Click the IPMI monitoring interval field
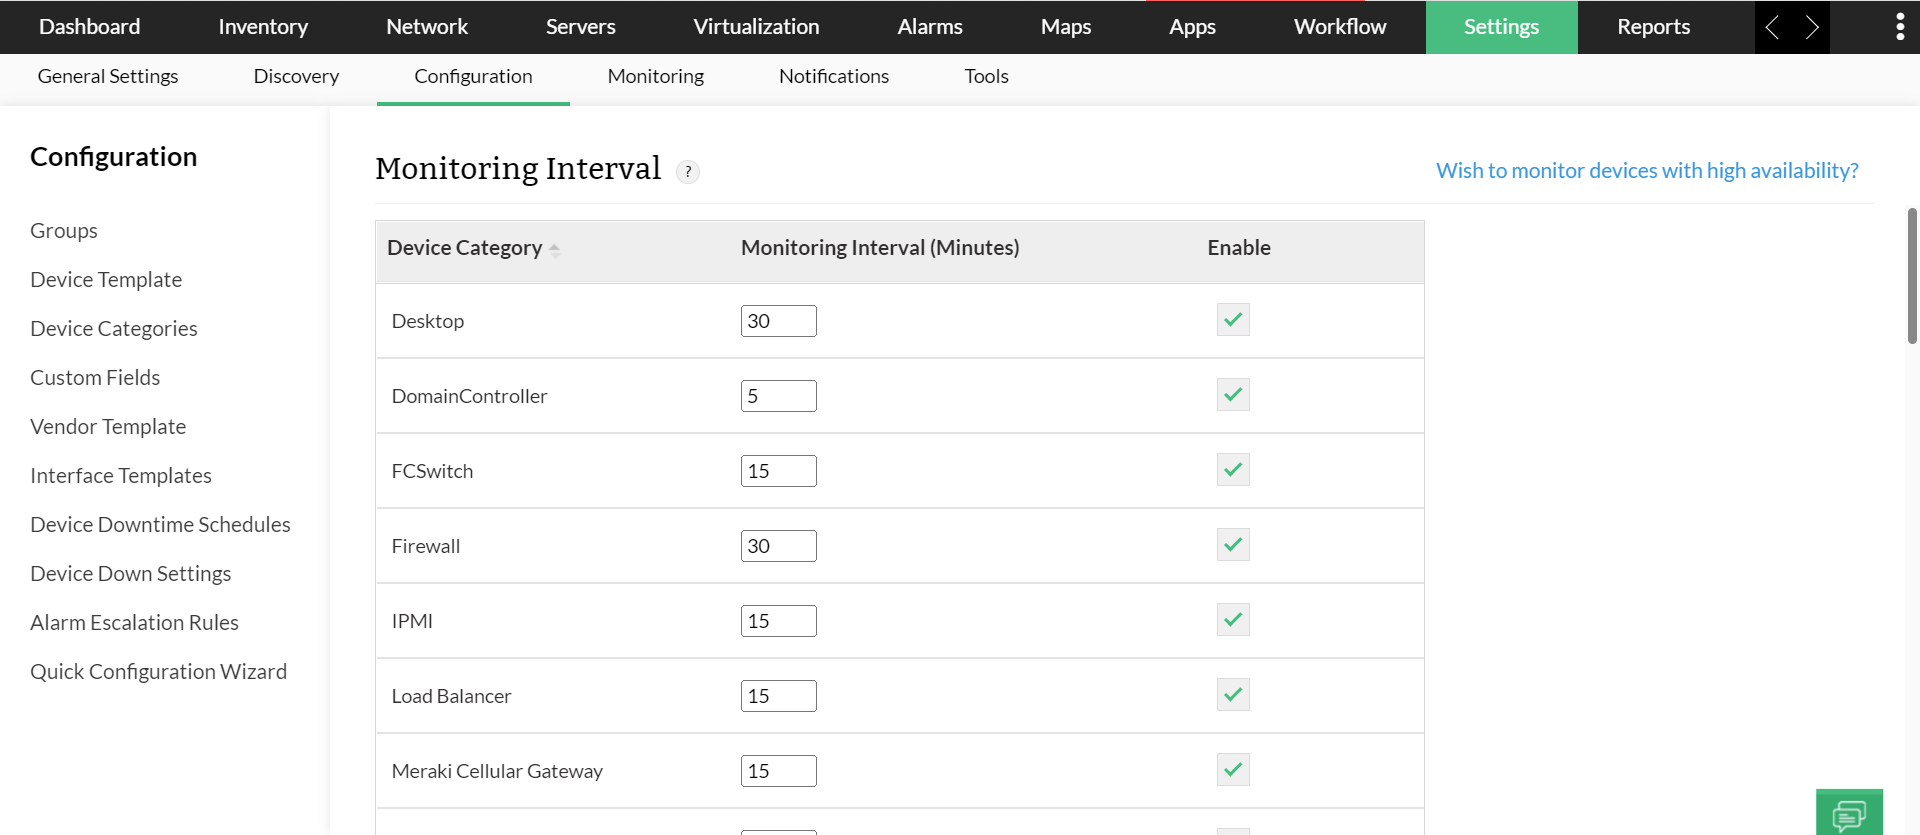 [x=778, y=621]
